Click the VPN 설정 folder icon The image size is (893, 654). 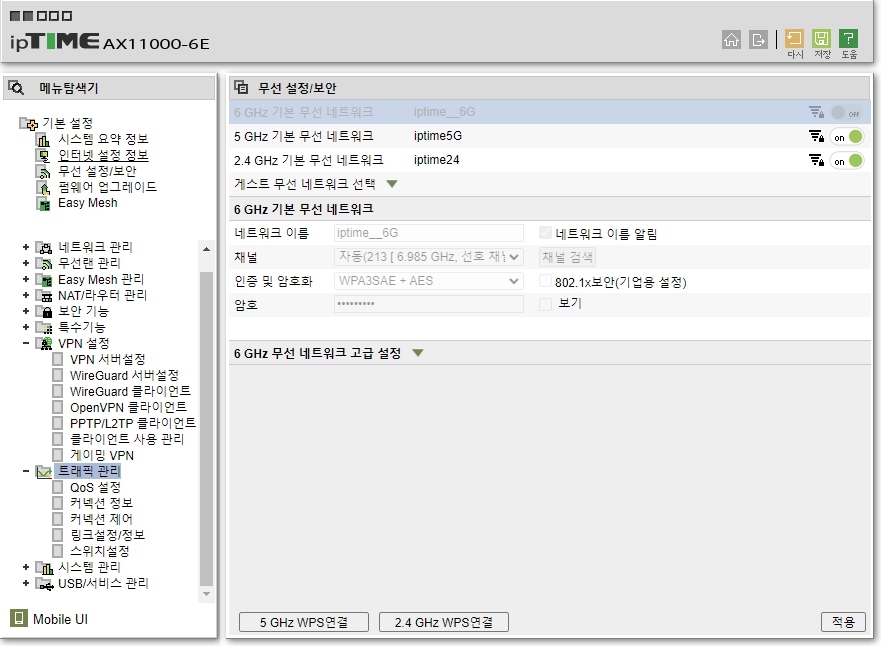tap(44, 344)
